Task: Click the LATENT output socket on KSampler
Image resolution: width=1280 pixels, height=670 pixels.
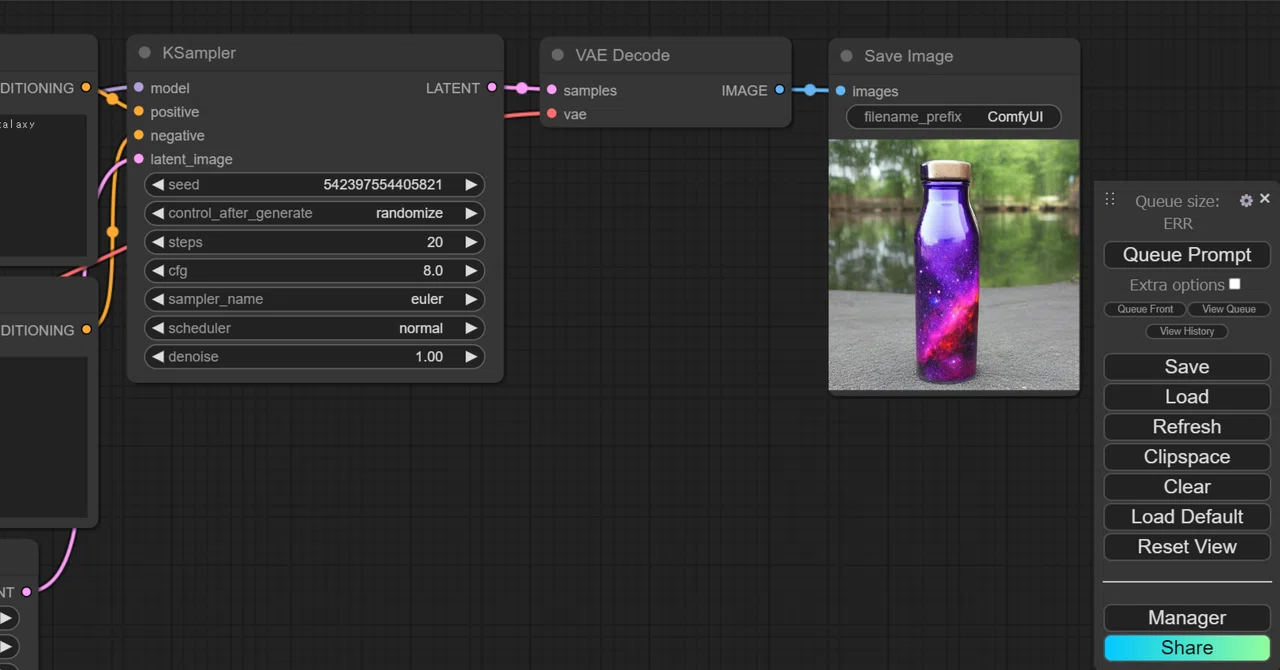Action: [492, 88]
